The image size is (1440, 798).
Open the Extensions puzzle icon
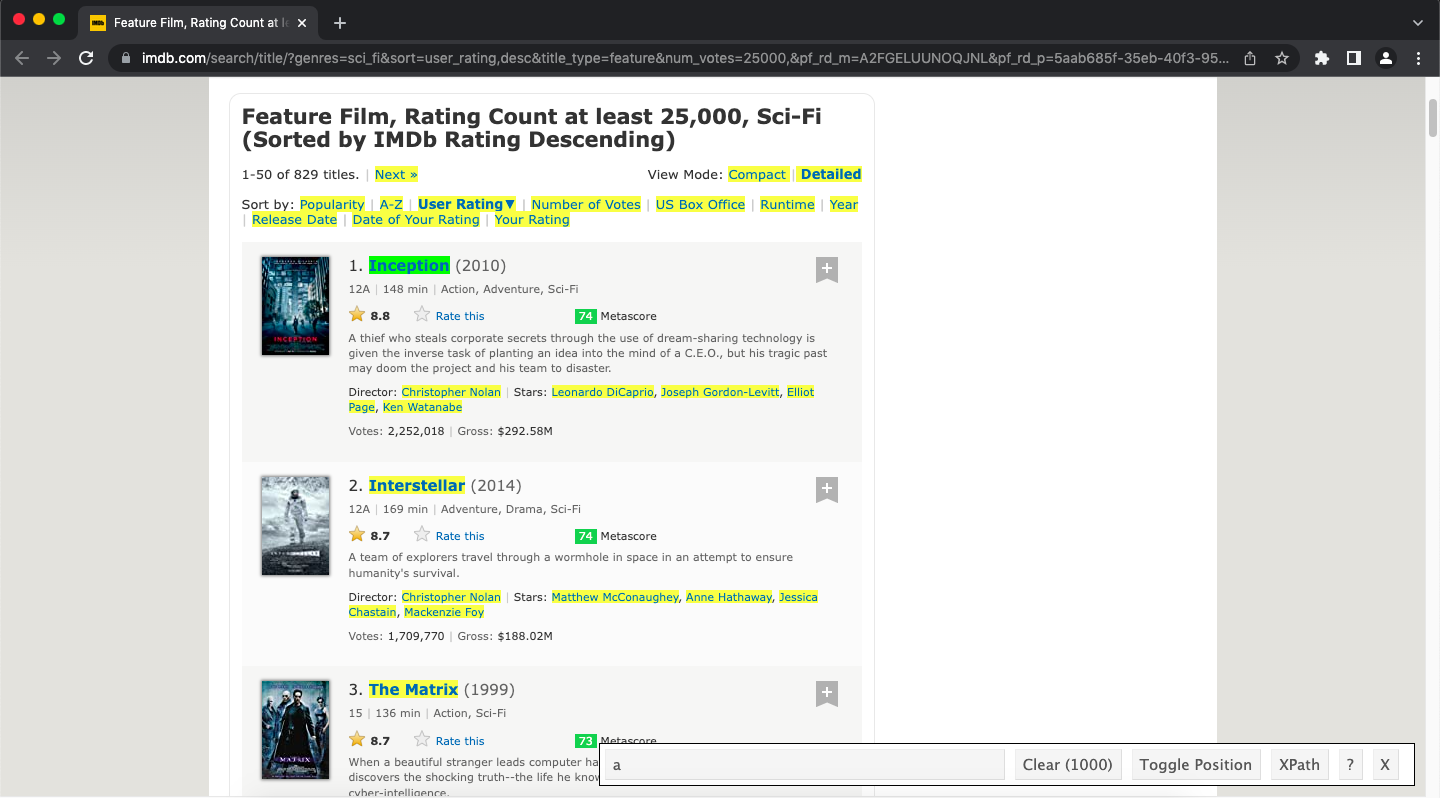coord(1322,58)
